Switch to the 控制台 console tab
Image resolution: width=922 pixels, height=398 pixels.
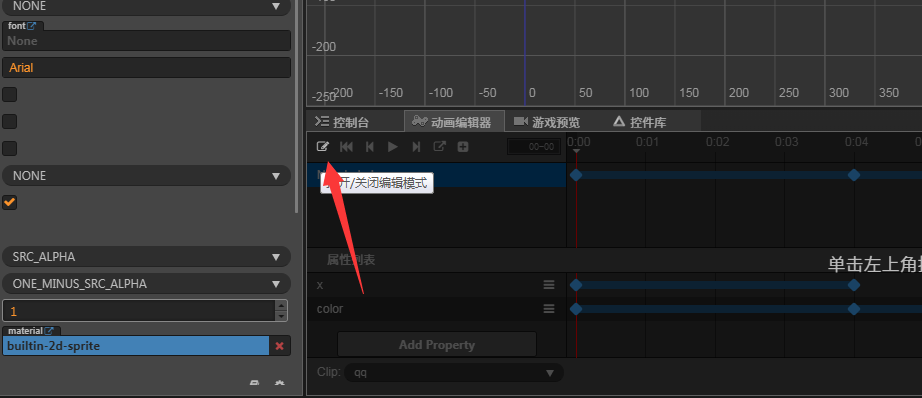[x=342, y=122]
